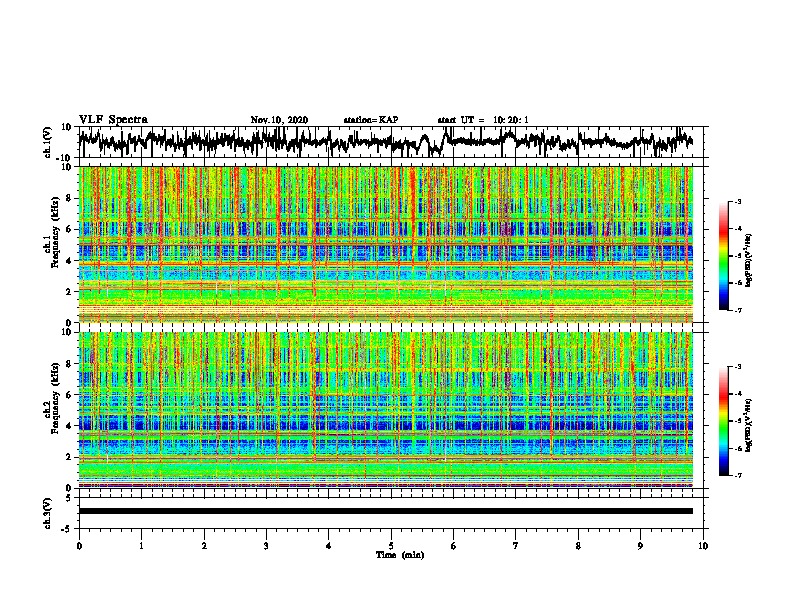The height and width of the screenshot is (612, 792).
Task: Click the "Time (min)" axis label
Action: (400, 555)
